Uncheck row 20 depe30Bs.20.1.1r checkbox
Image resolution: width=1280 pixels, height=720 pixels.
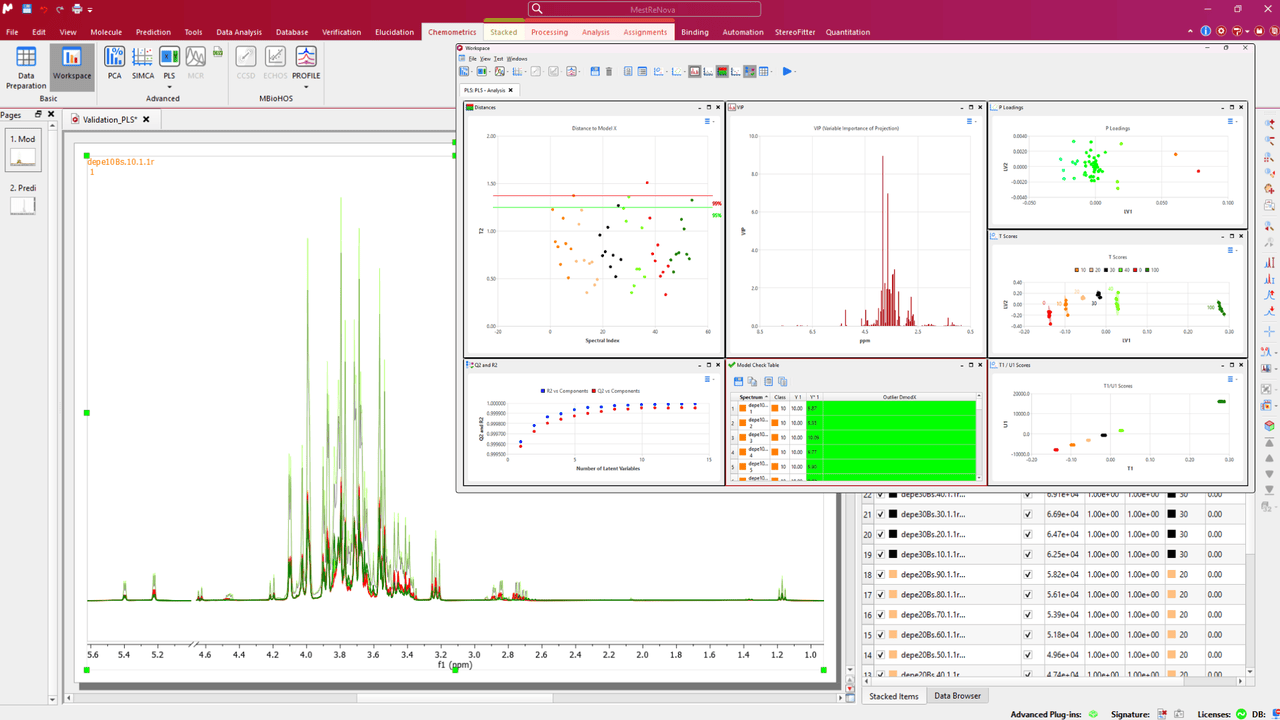[x=881, y=534]
